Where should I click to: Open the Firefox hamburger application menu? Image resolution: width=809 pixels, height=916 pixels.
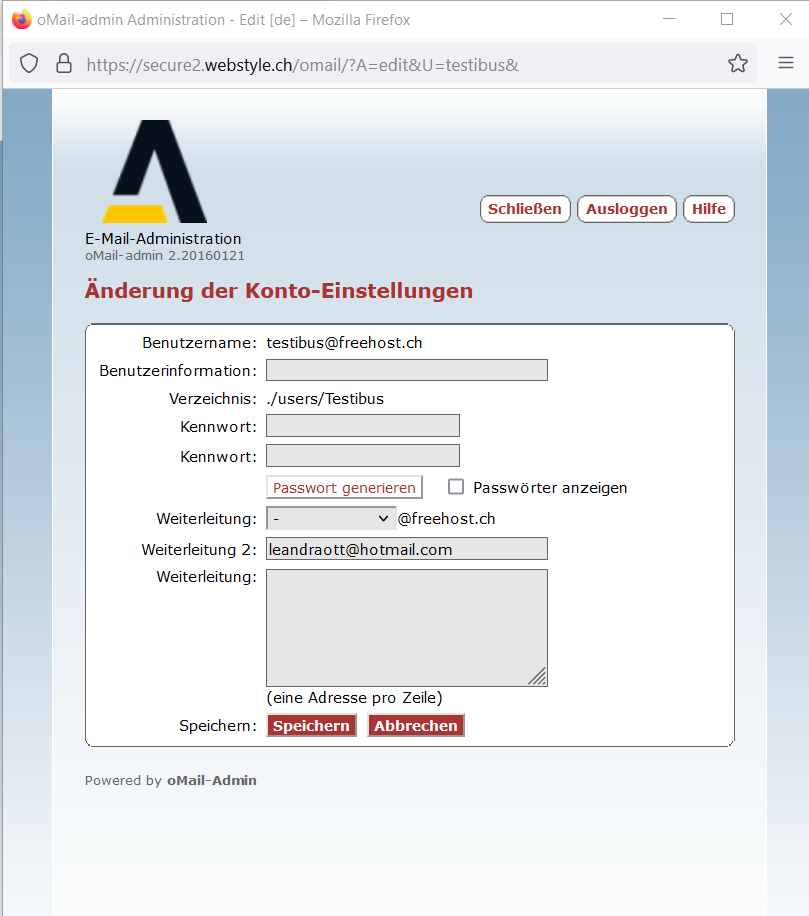pyautogui.click(x=786, y=64)
